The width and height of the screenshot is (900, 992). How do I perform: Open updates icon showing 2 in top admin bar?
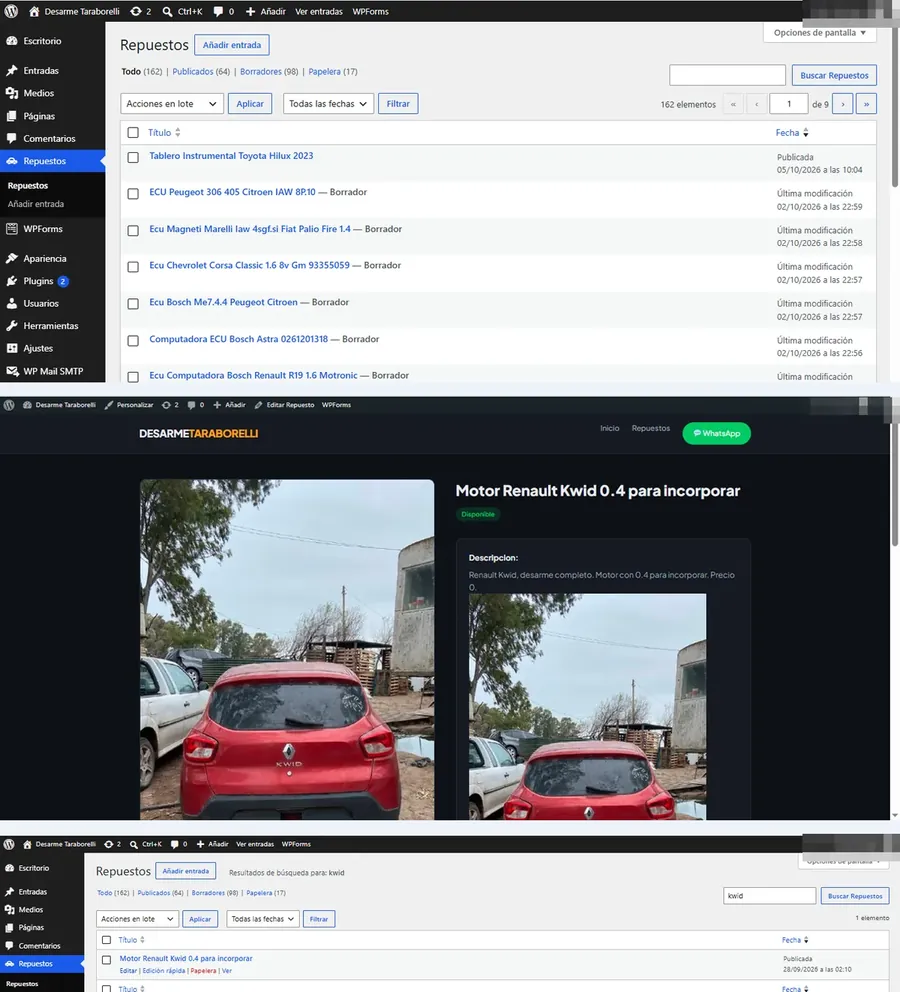point(140,11)
